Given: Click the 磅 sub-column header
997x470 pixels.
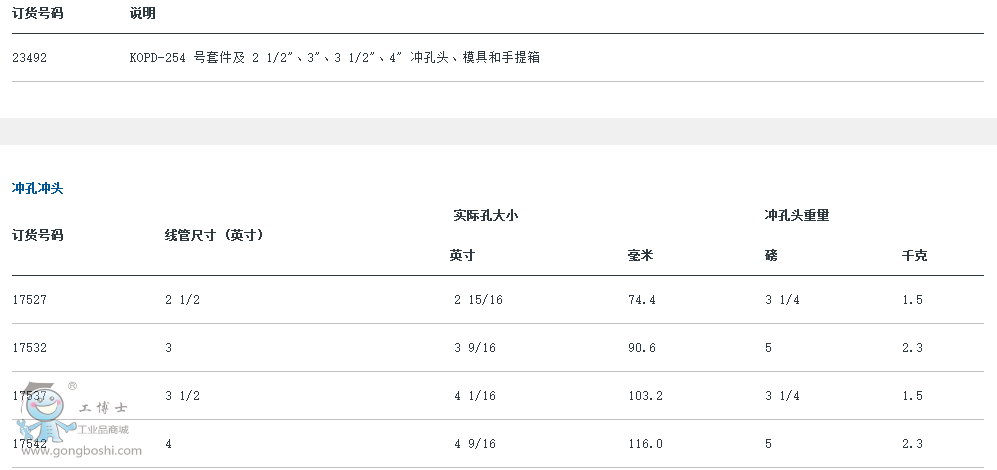Looking at the screenshot, I should tap(771, 256).
